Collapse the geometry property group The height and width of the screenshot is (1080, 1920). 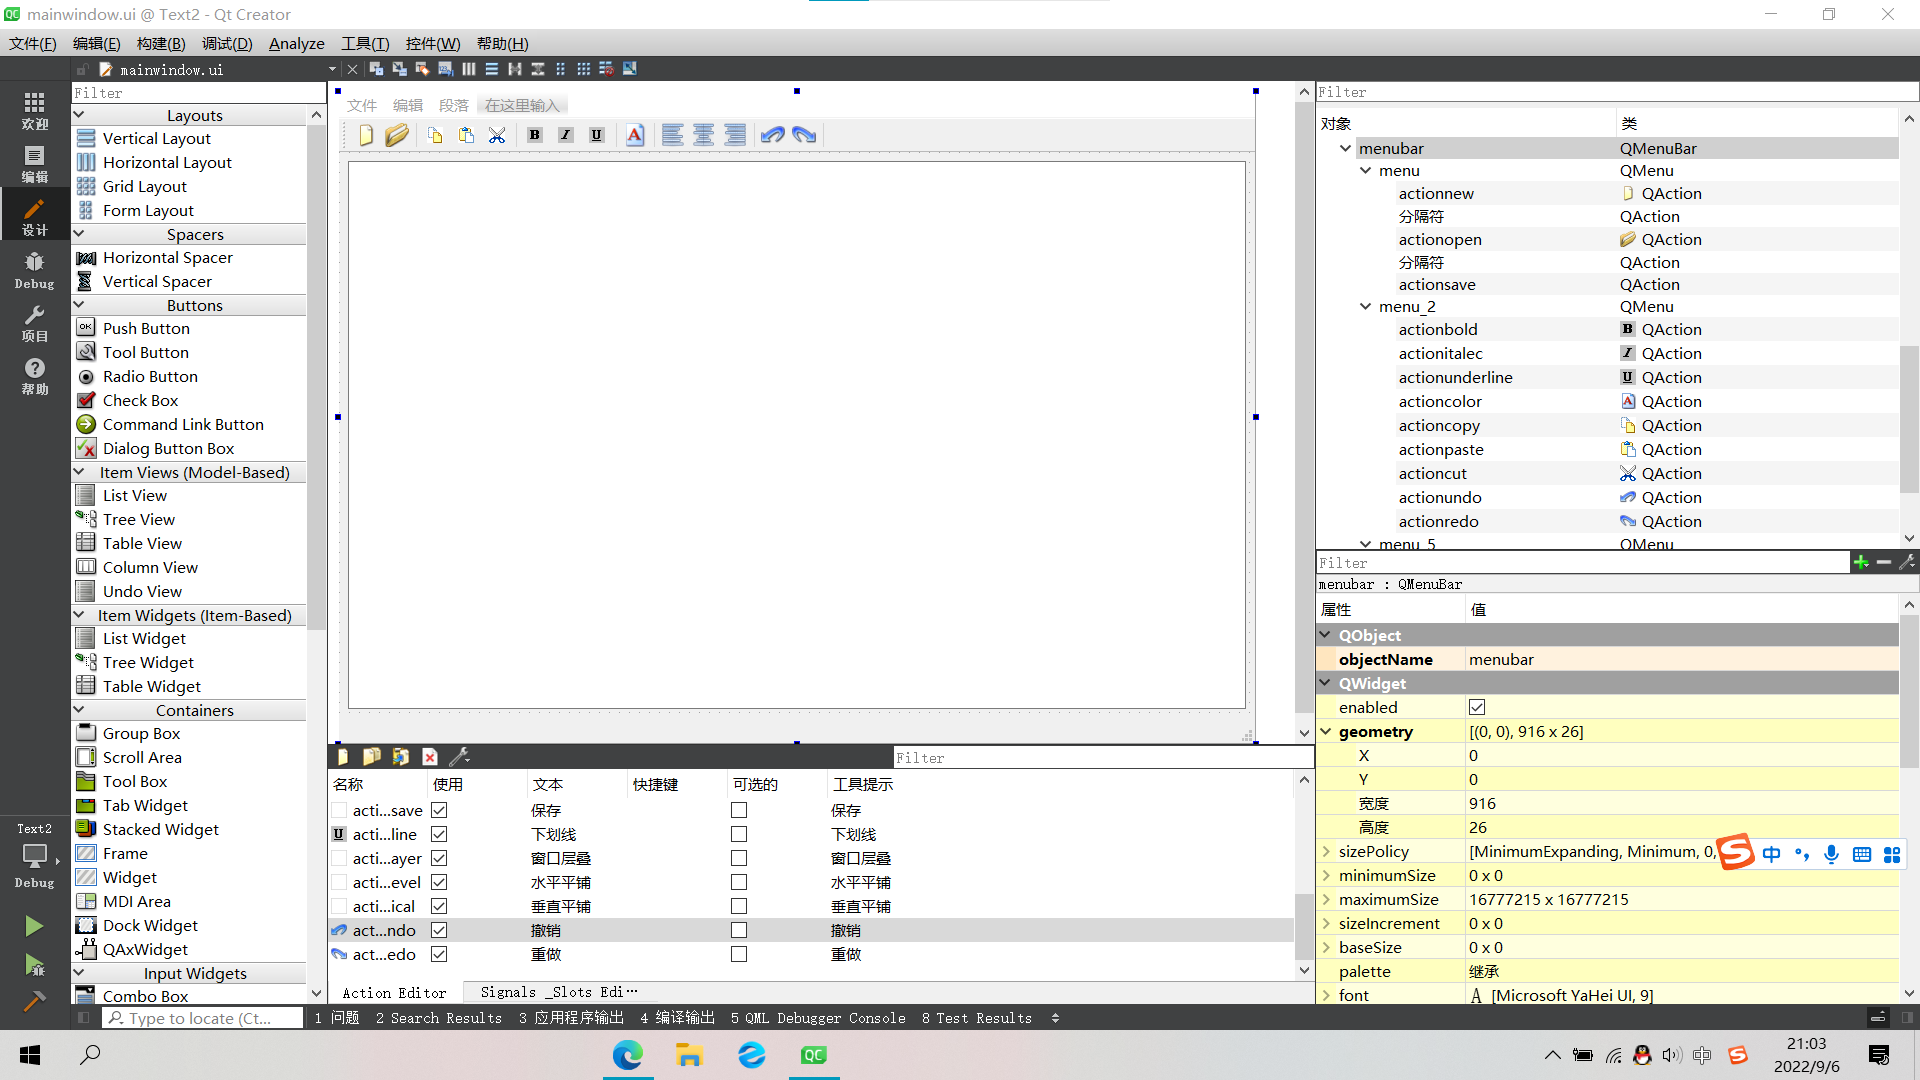pyautogui.click(x=1326, y=731)
